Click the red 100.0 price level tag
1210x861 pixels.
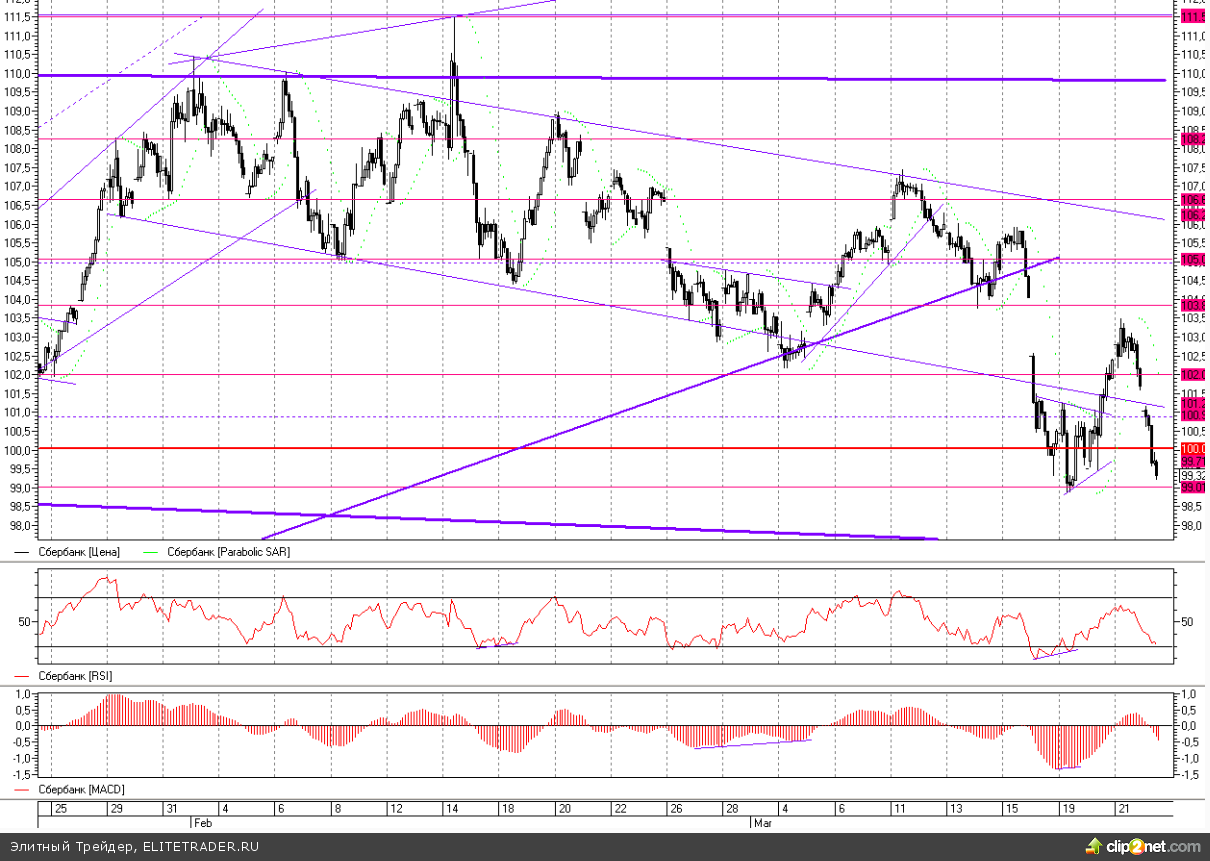click(1193, 449)
